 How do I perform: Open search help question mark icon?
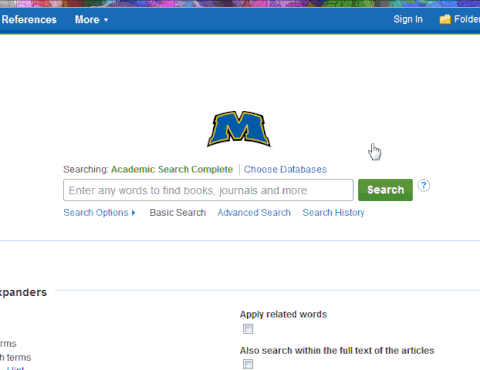[x=424, y=185]
